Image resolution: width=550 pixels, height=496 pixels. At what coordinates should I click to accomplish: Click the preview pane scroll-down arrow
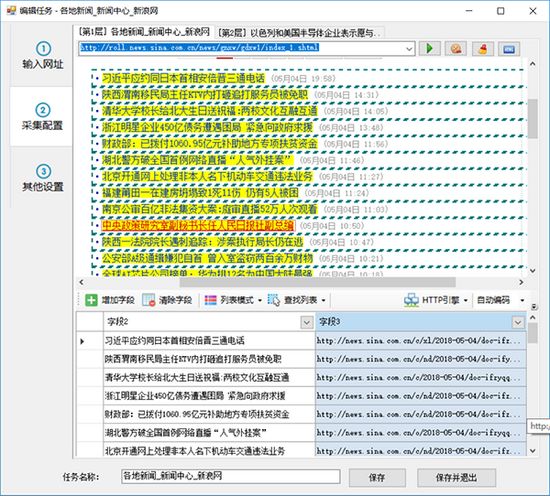(532, 271)
